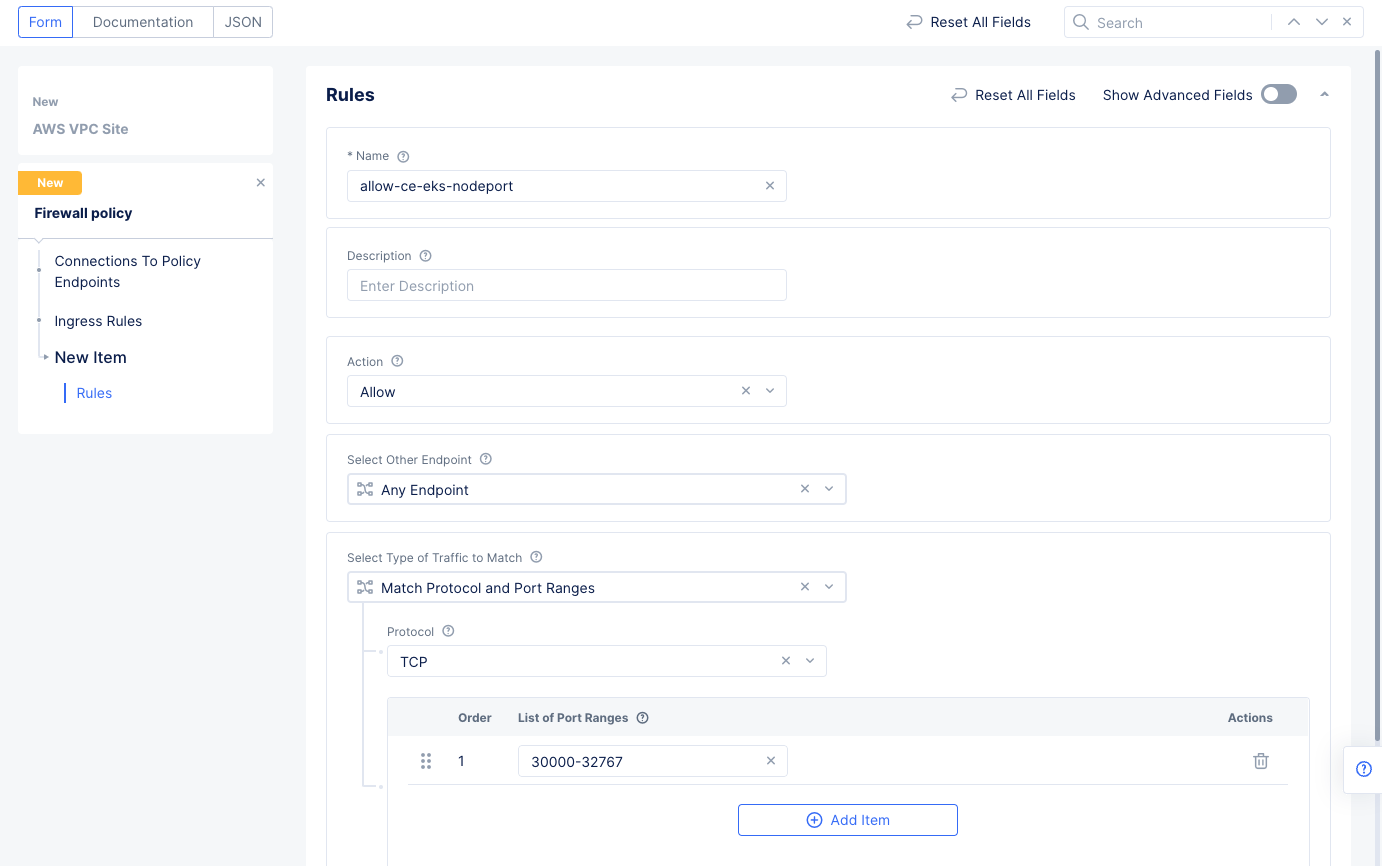Image resolution: width=1382 pixels, height=866 pixels.
Task: Collapse the Rules section with the caret
Action: point(1324,95)
